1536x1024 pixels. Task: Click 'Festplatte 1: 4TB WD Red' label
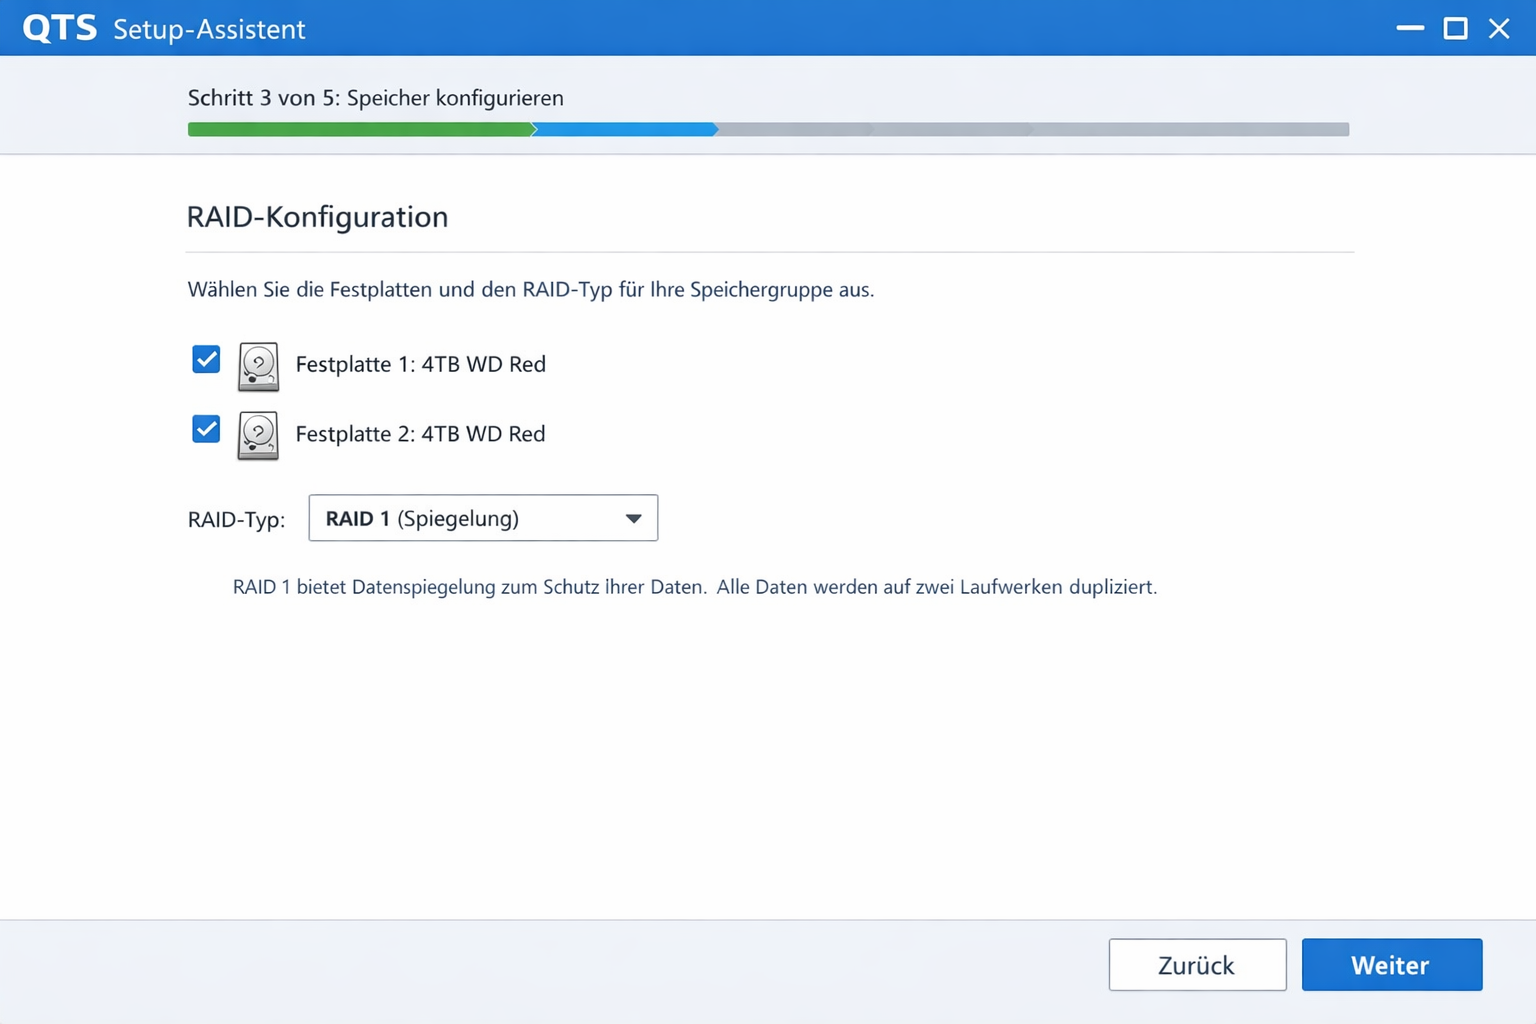421,364
